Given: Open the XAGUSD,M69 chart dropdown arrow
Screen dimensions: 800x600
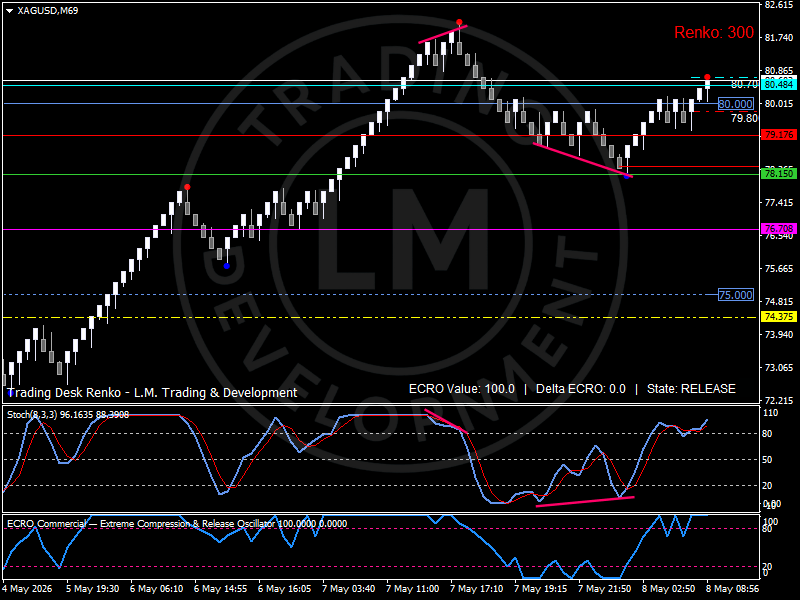Looking at the screenshot, I should tap(10, 11).
